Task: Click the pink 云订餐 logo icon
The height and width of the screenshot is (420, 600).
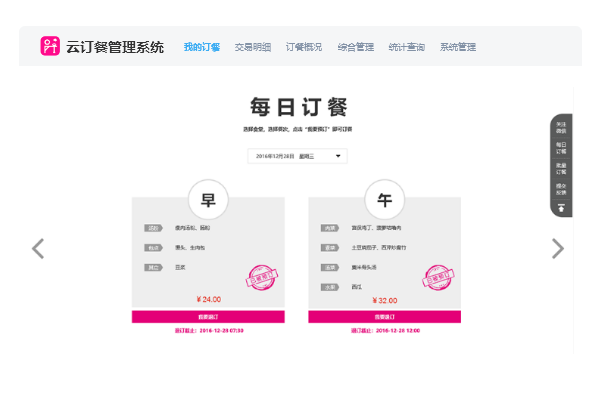Action: [50, 47]
